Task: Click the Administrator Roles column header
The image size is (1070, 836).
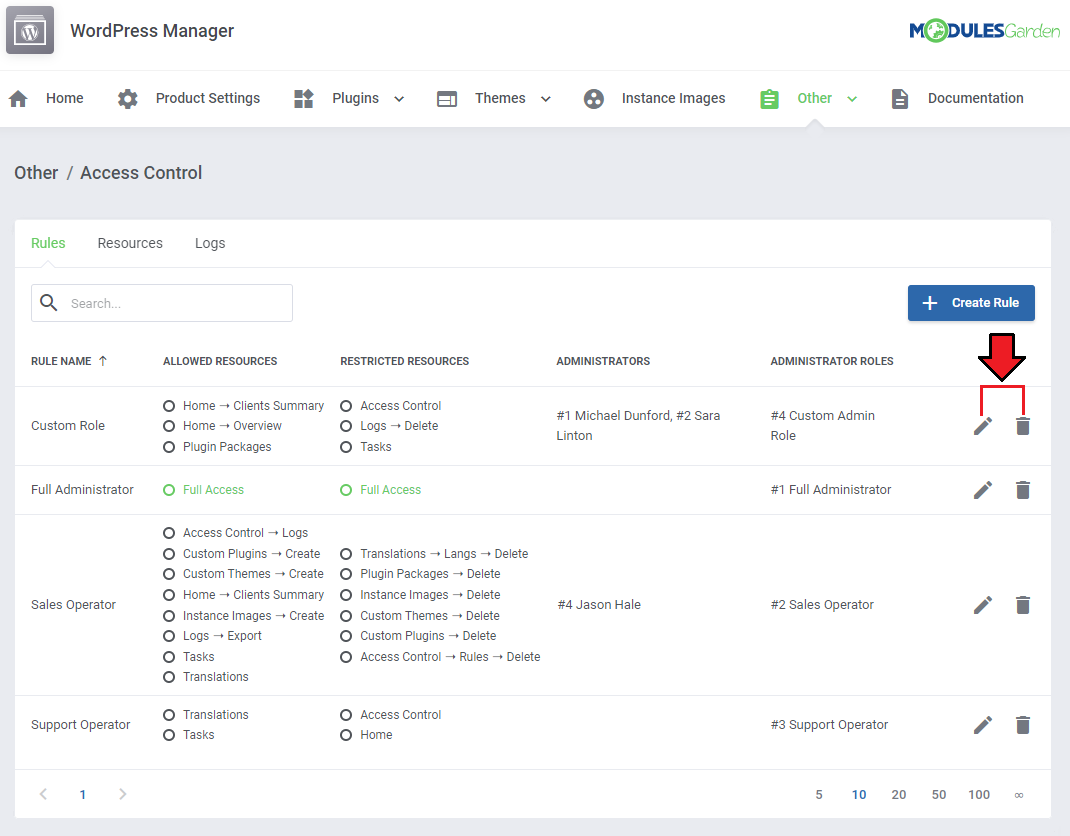Action: pyautogui.click(x=832, y=361)
